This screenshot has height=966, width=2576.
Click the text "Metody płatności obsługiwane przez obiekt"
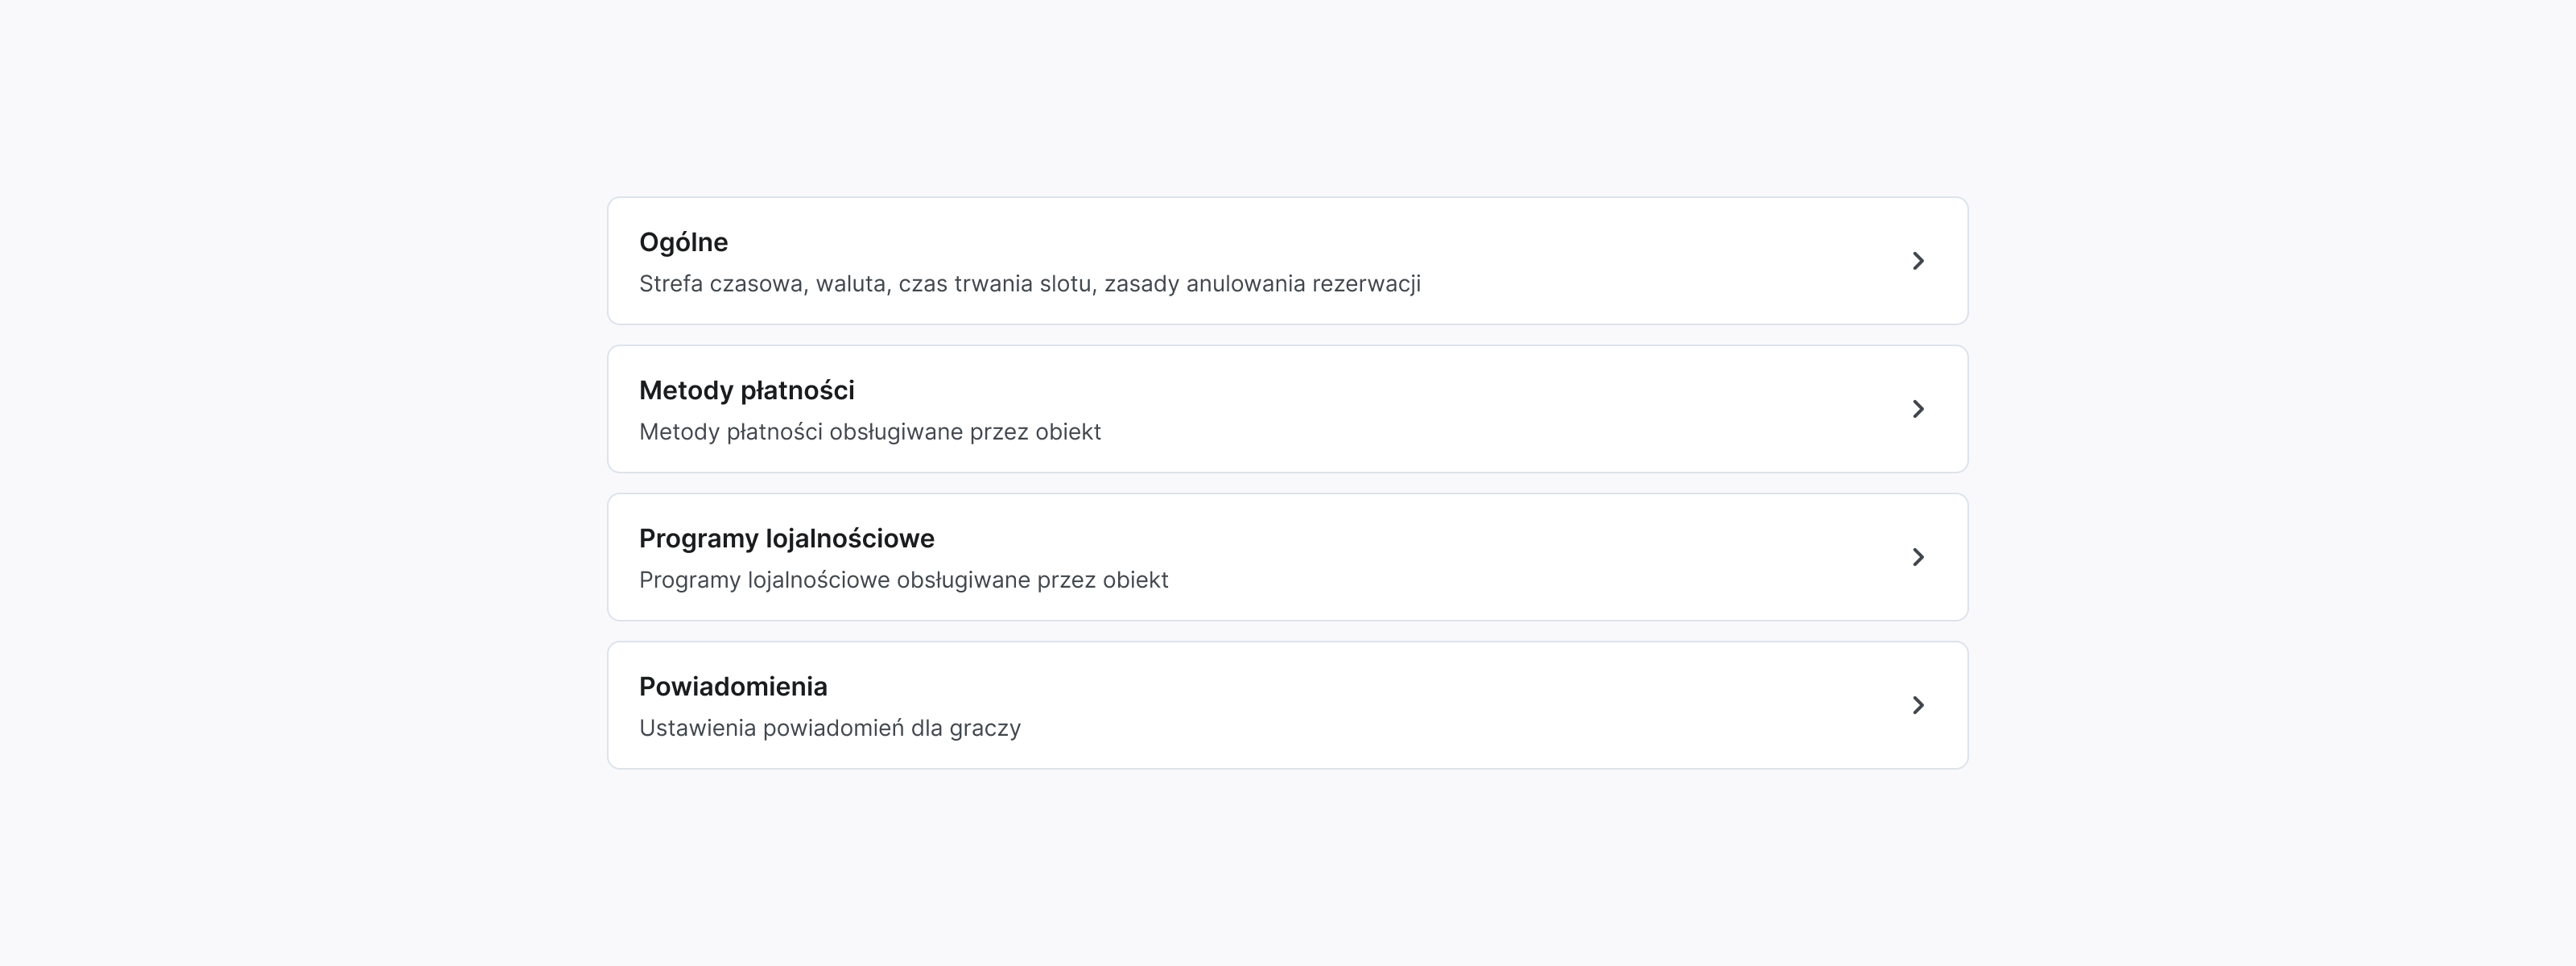pos(869,432)
